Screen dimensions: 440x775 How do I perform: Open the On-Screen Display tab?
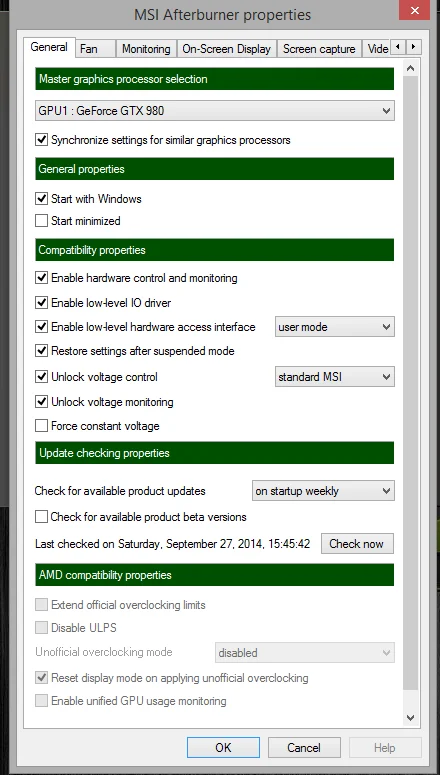226,49
